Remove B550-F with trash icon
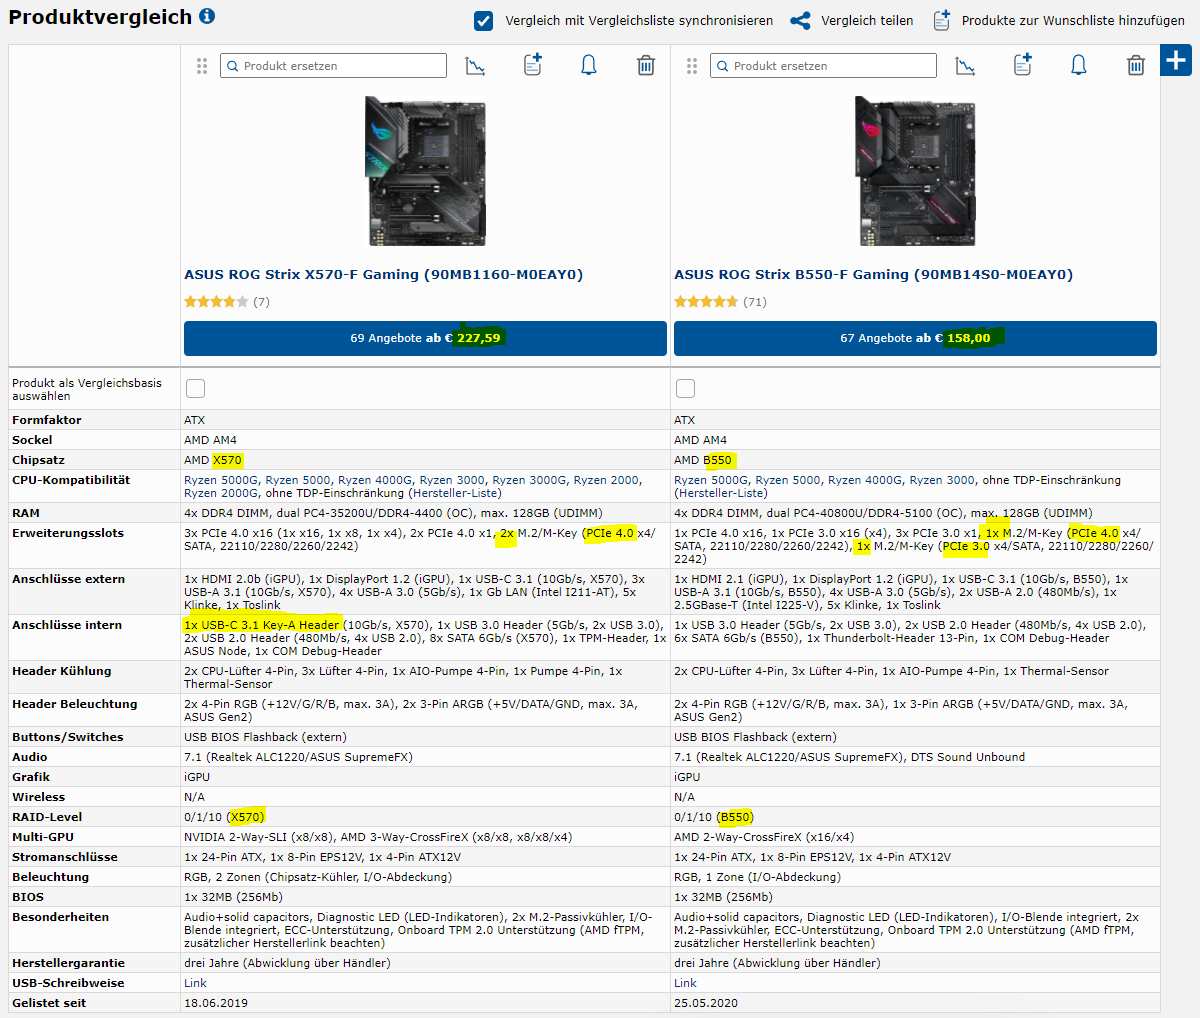The image size is (1200, 1018). pos(1136,66)
